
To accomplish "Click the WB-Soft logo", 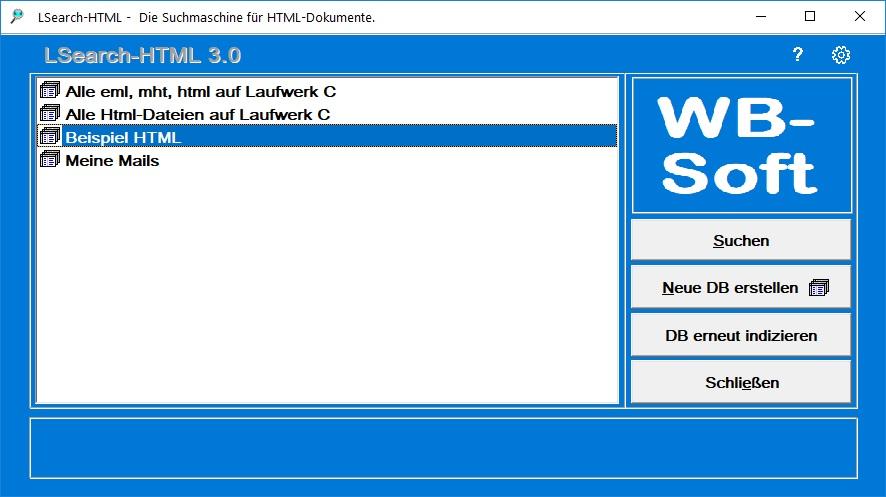I will 741,145.
